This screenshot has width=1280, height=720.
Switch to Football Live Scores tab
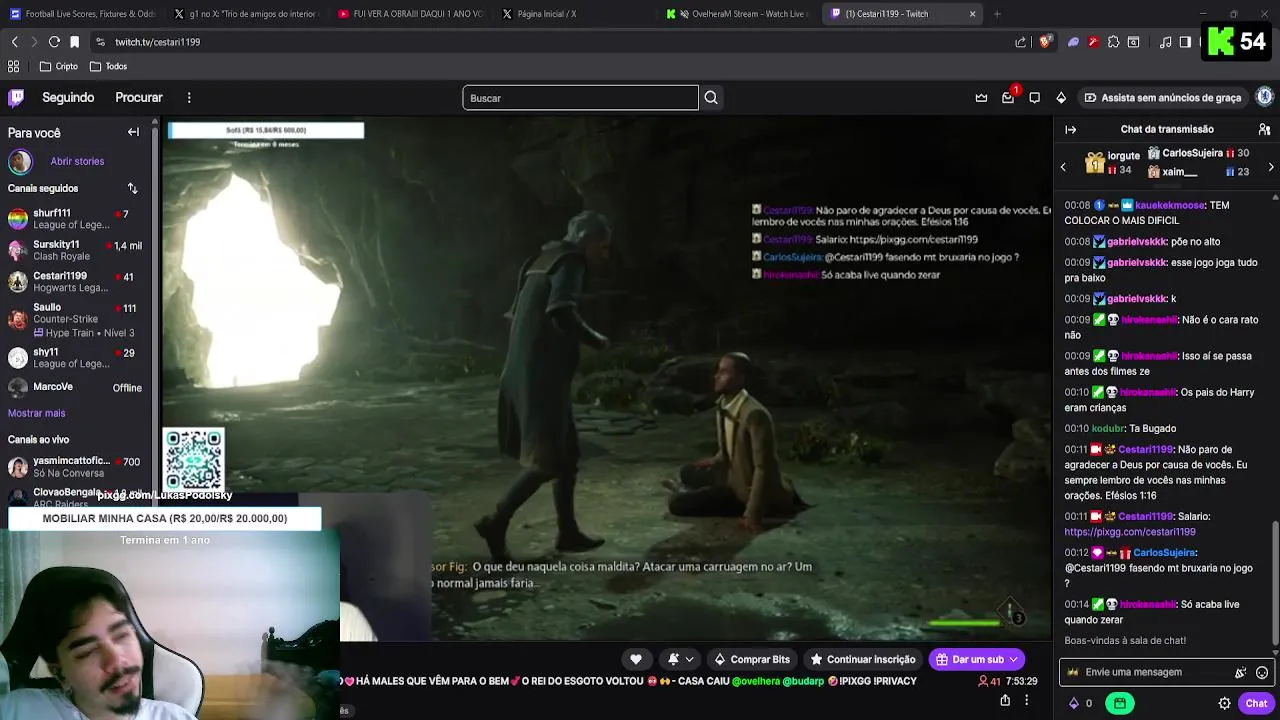coord(82,14)
